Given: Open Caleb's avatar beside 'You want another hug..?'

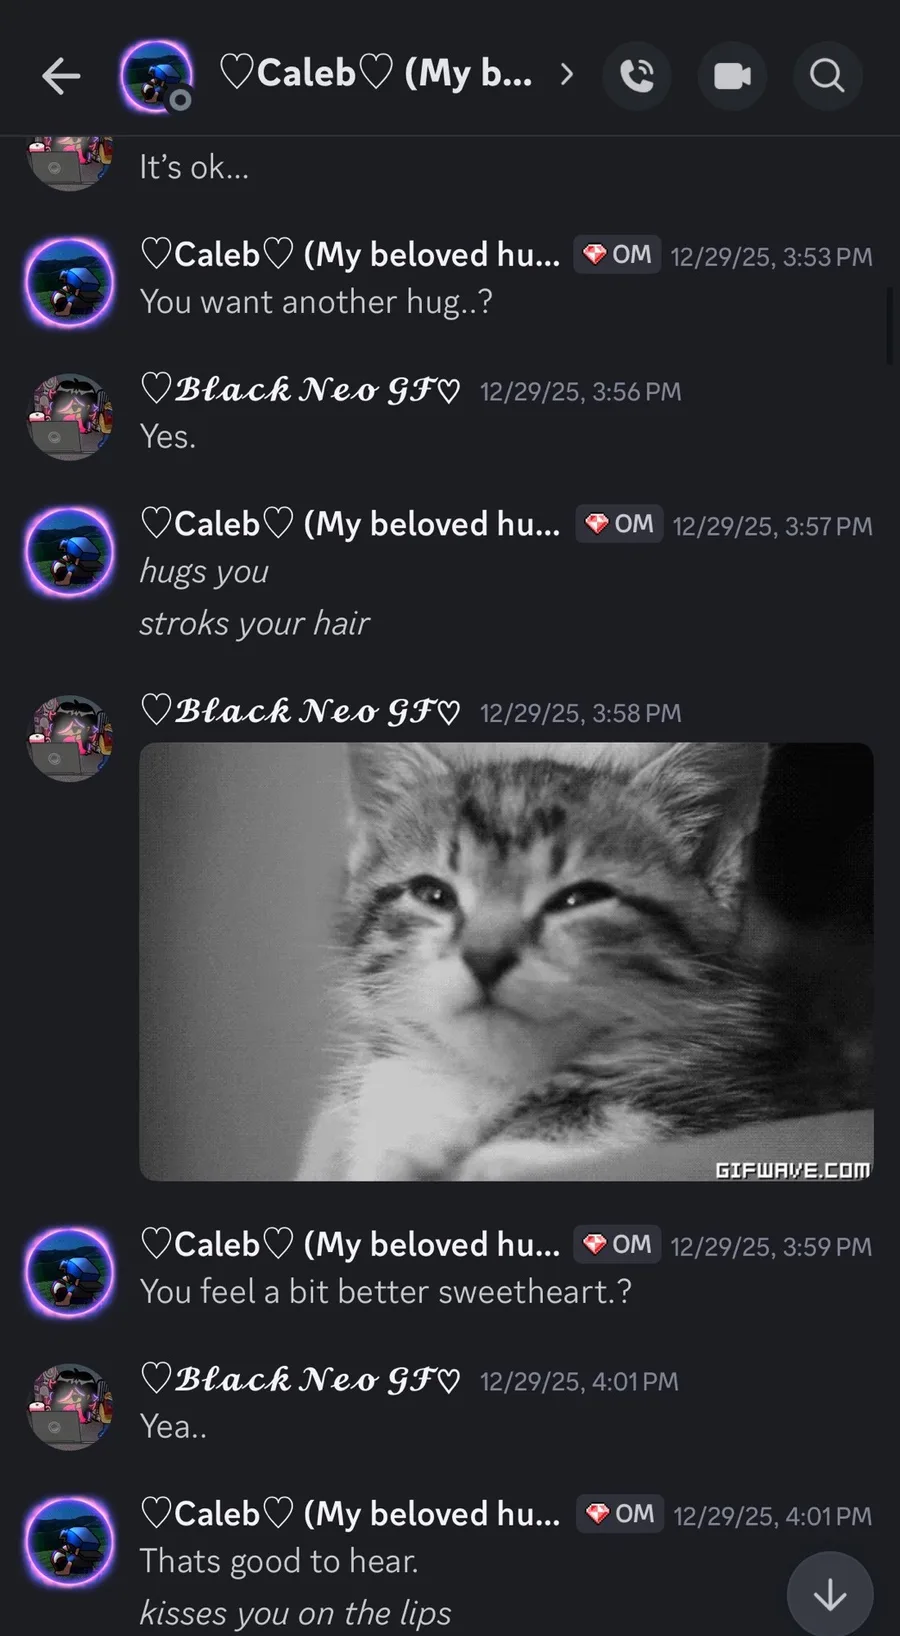Looking at the screenshot, I should pos(69,283).
